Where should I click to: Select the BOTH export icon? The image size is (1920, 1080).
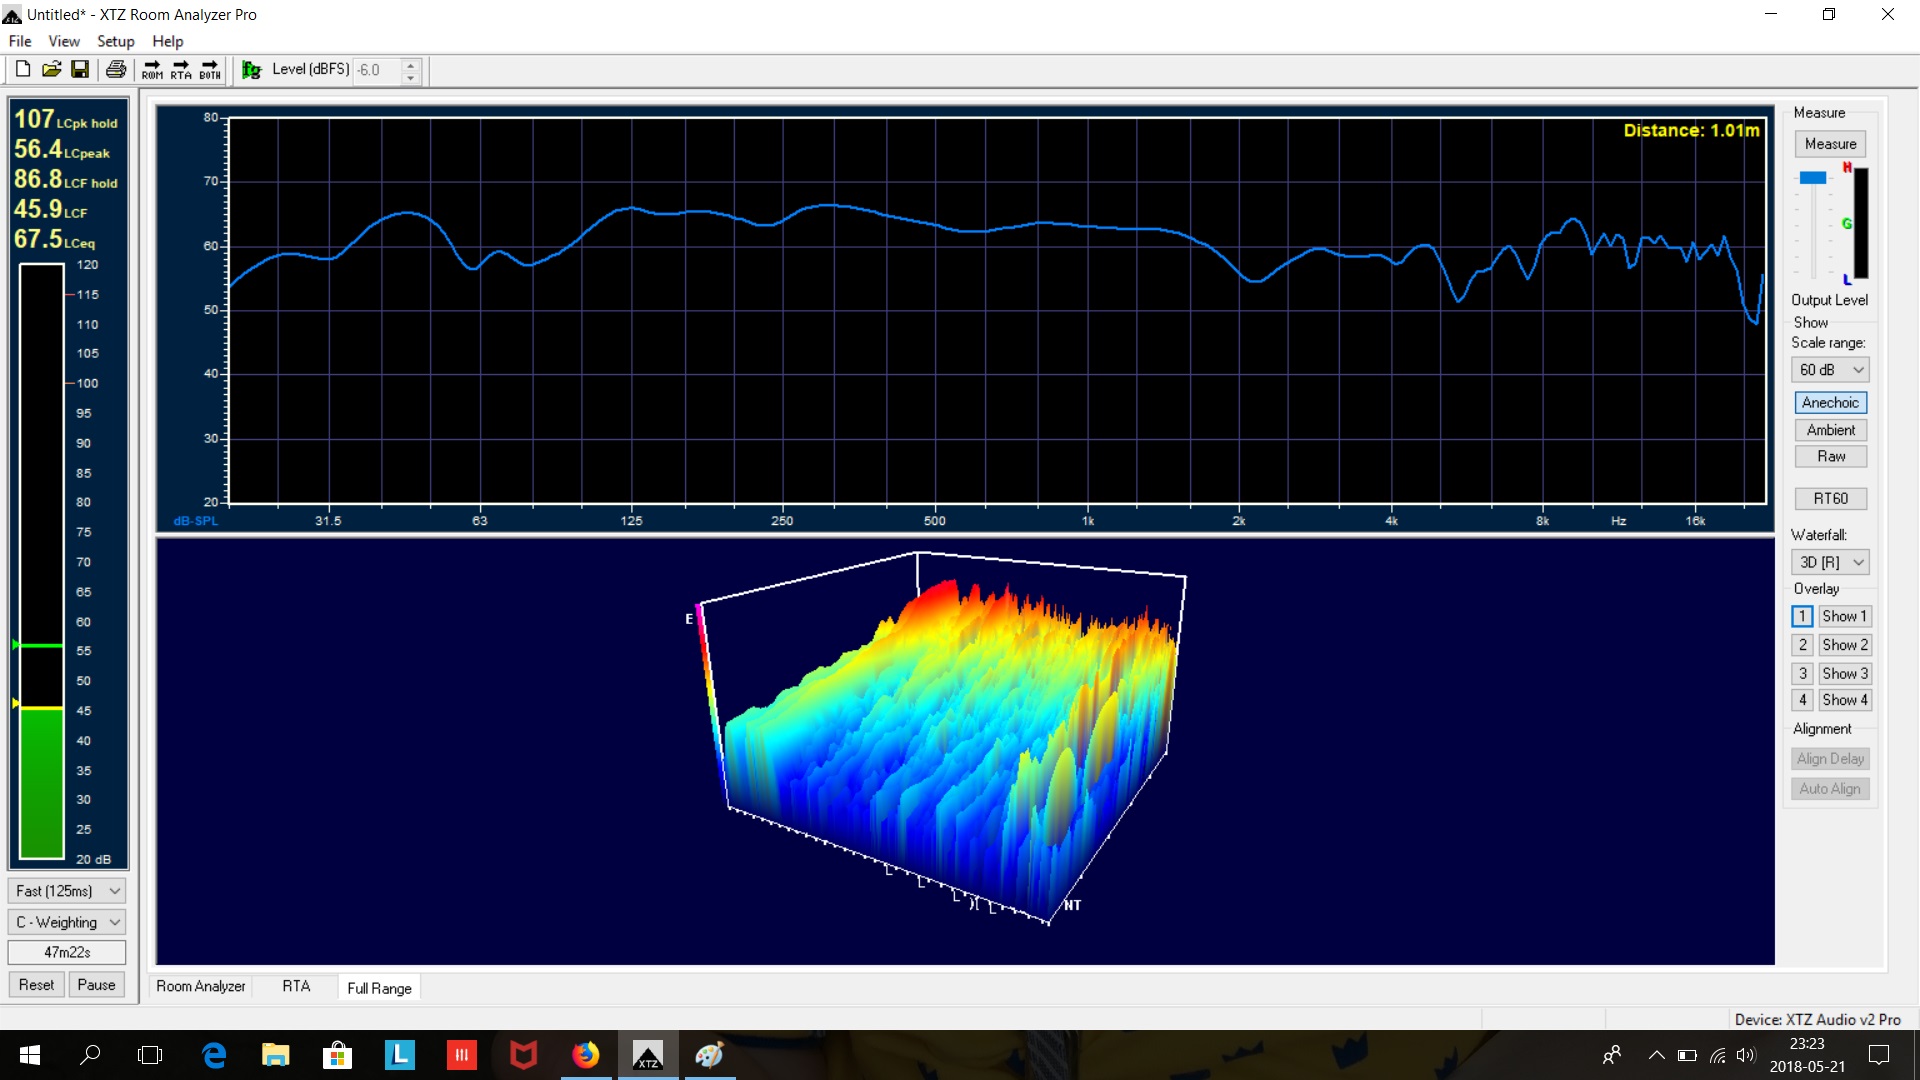[x=209, y=69]
